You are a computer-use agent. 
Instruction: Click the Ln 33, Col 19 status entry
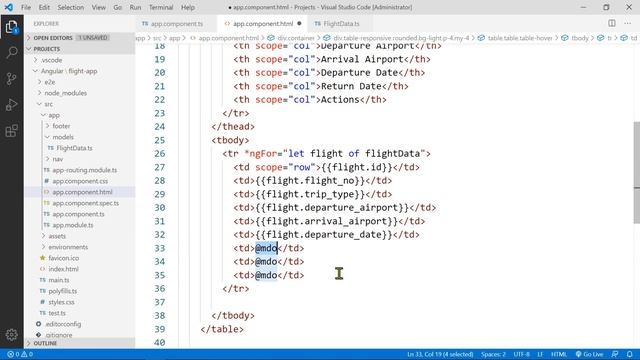pyautogui.click(x=440, y=354)
